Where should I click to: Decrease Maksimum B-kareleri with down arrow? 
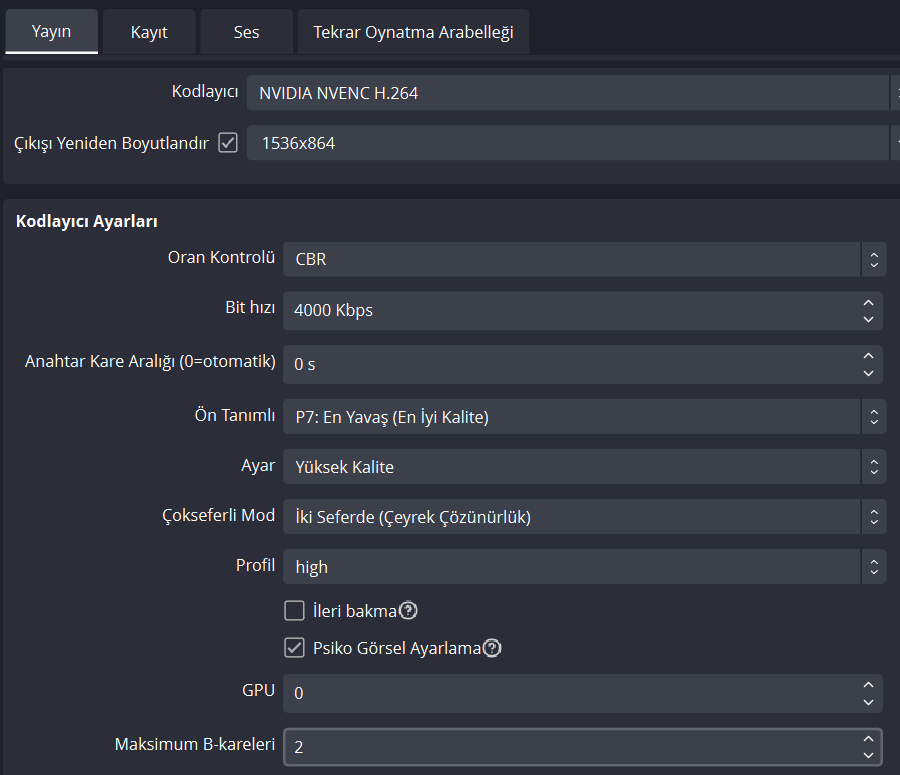(868, 755)
